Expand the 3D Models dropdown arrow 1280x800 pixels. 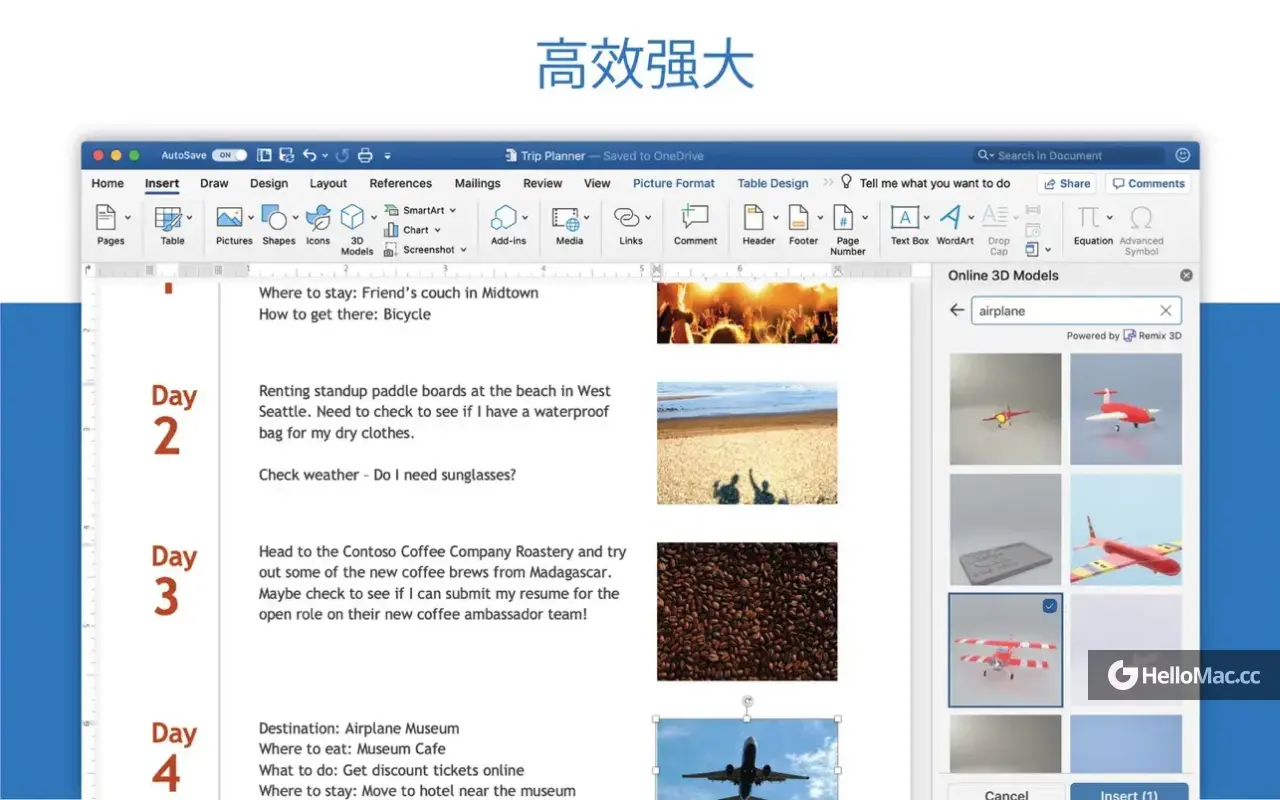pos(374,217)
